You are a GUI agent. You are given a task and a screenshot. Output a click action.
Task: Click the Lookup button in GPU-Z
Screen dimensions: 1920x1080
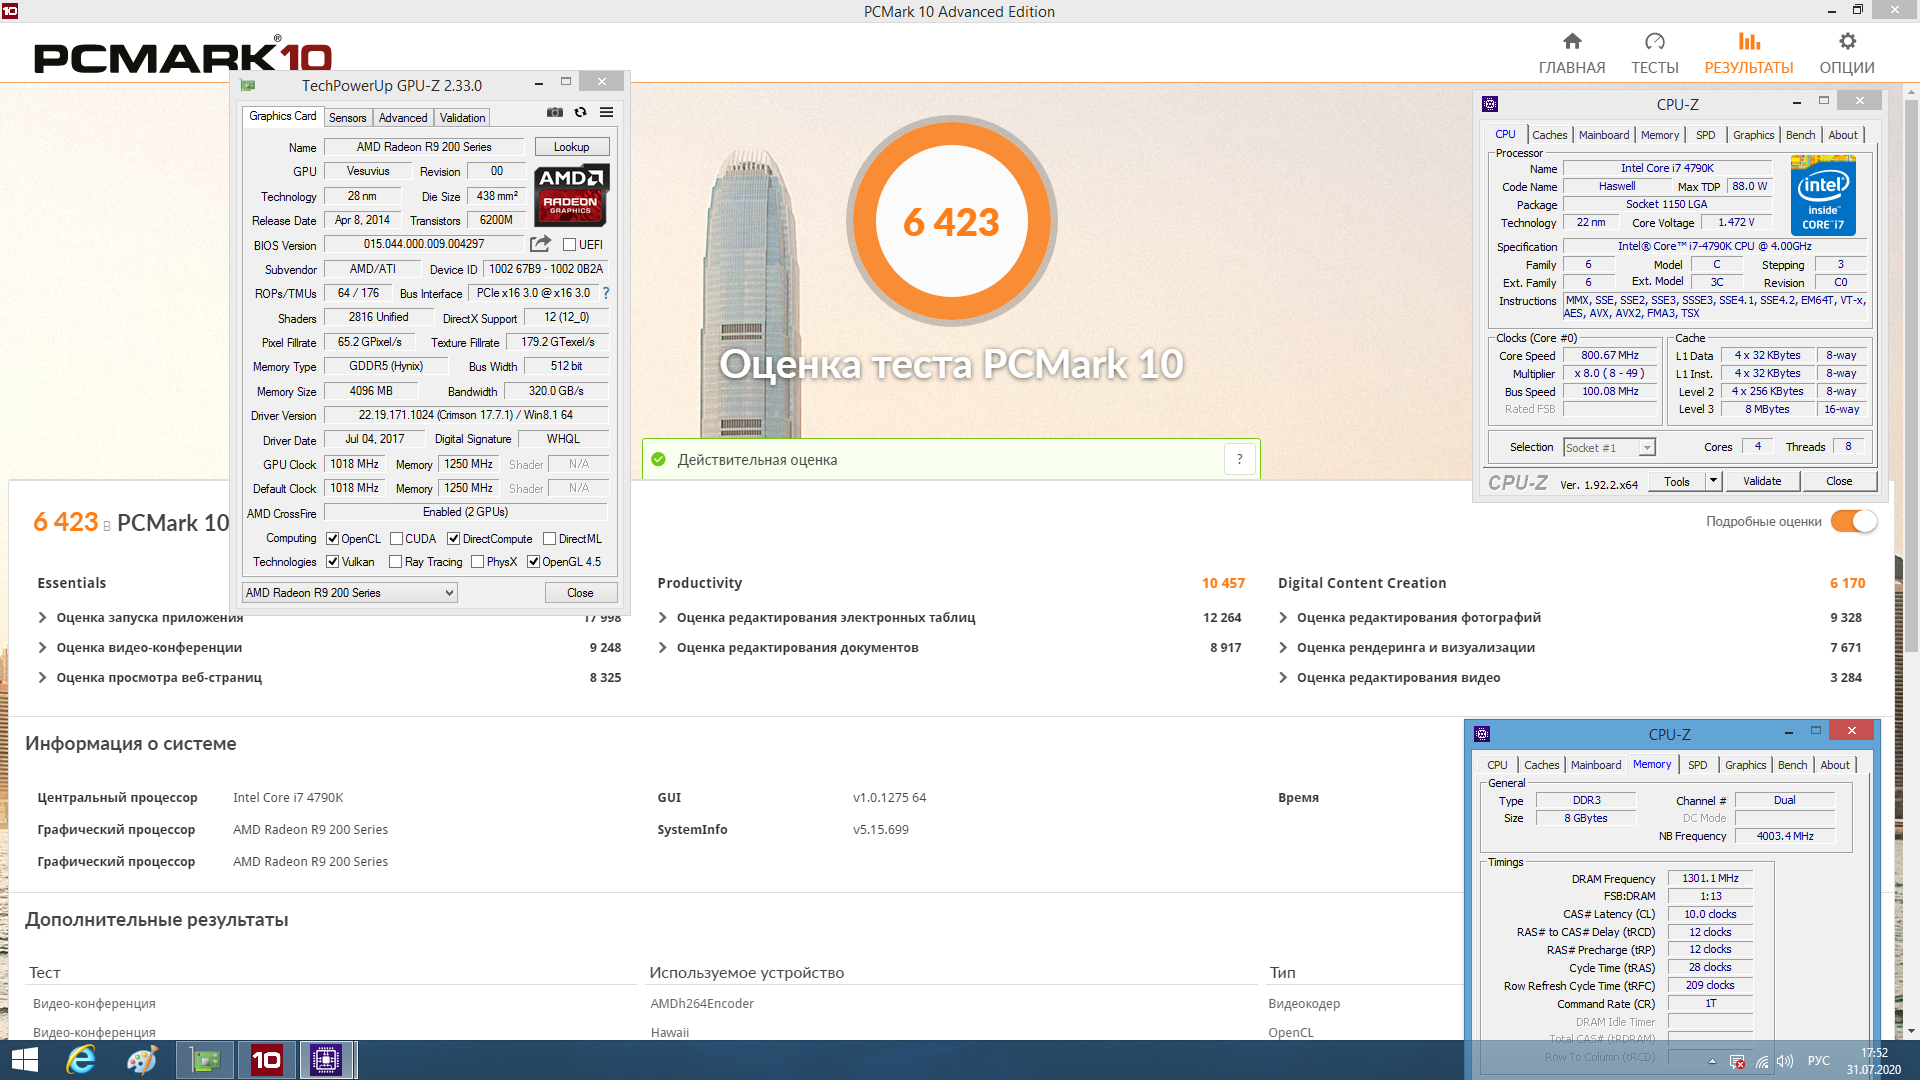click(x=572, y=147)
